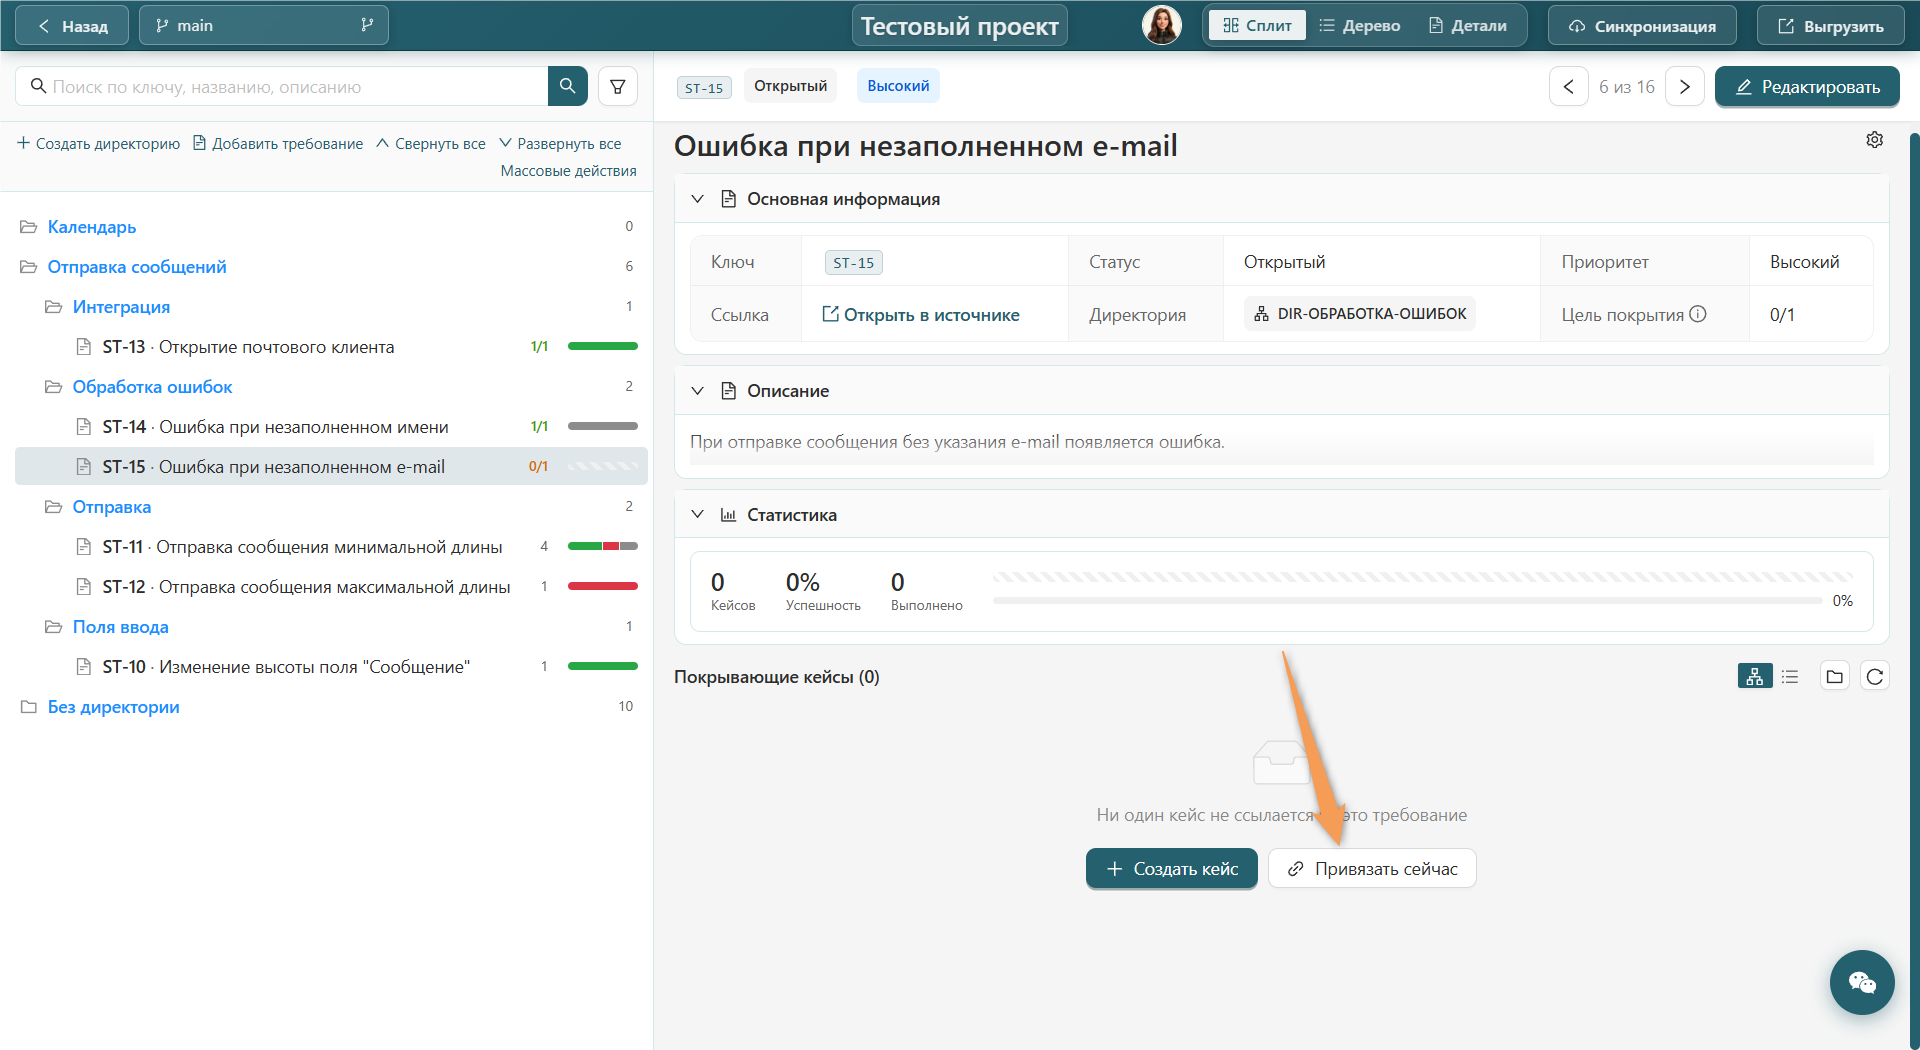Open the chat support bubble
This screenshot has height=1050, width=1920.
[x=1862, y=982]
